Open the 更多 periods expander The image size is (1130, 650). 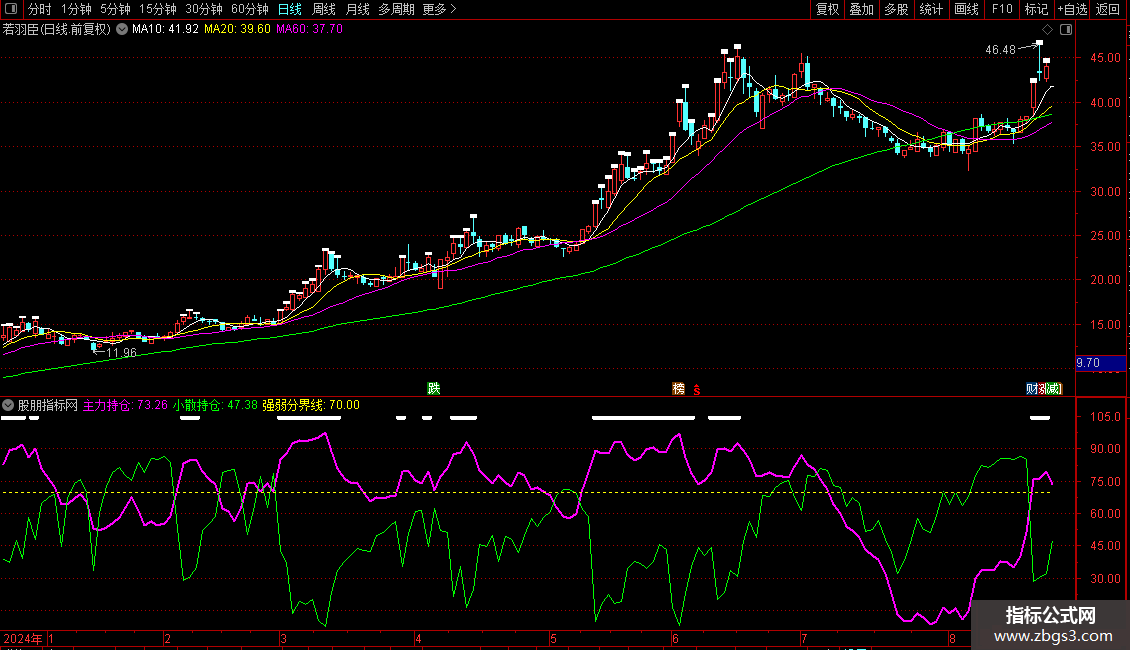439,10
